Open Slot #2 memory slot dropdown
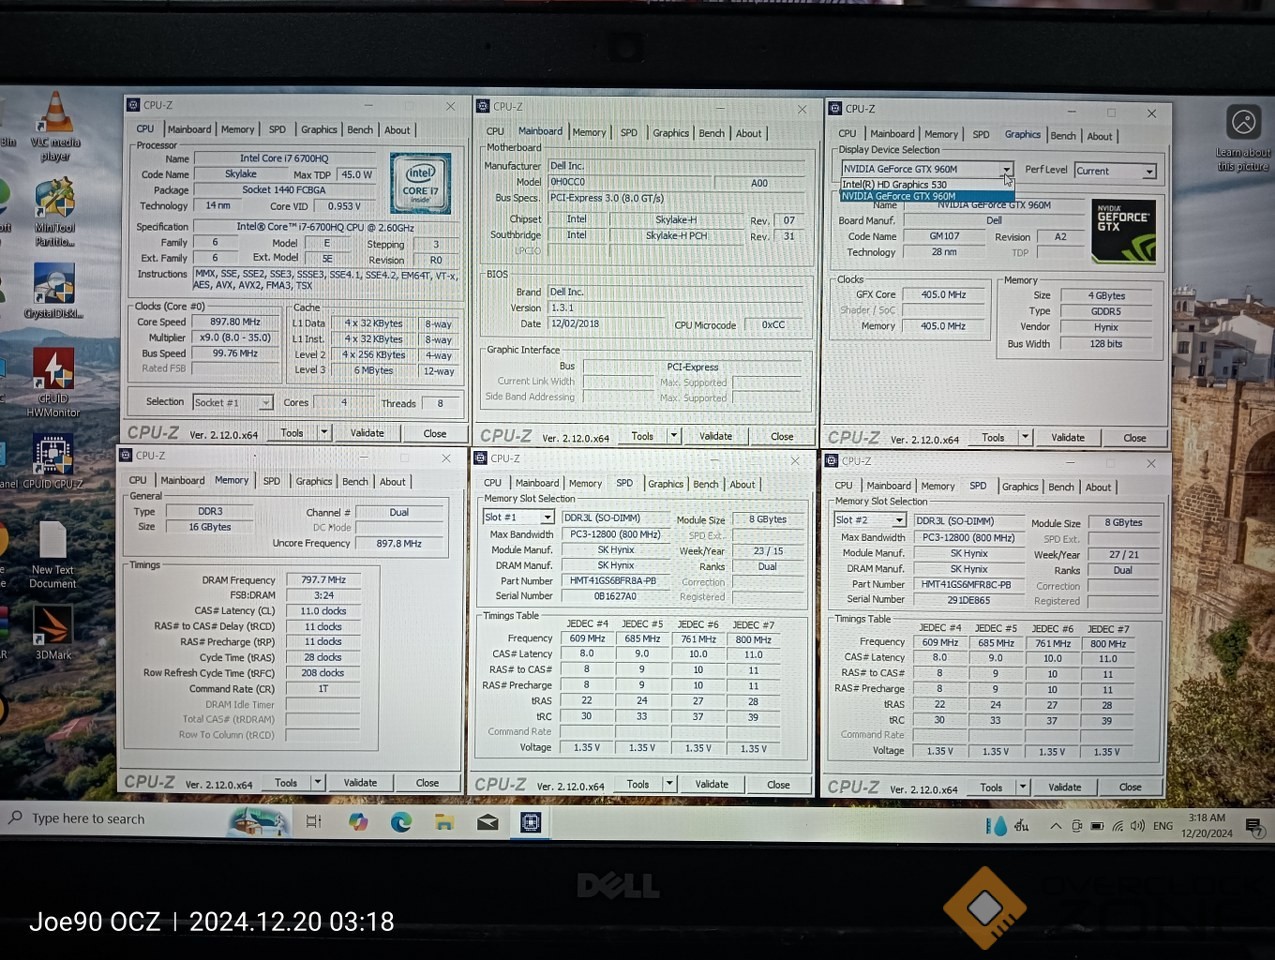The height and width of the screenshot is (960, 1275). (899, 520)
